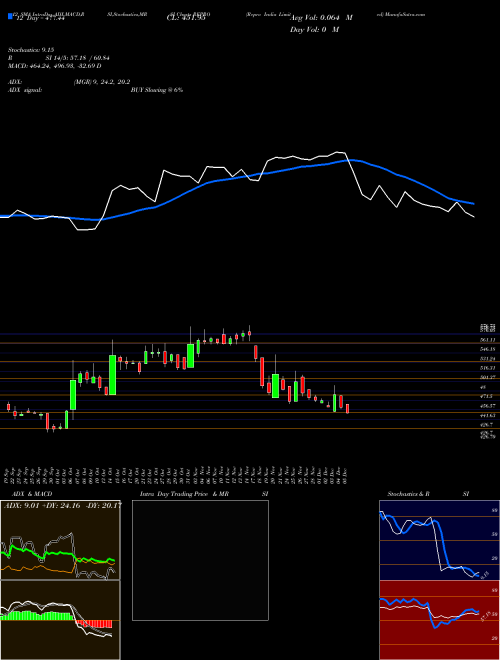Viewport: 500px width, 660px height.
Task: Click the 441.63 price axis label
Action: (487, 415)
